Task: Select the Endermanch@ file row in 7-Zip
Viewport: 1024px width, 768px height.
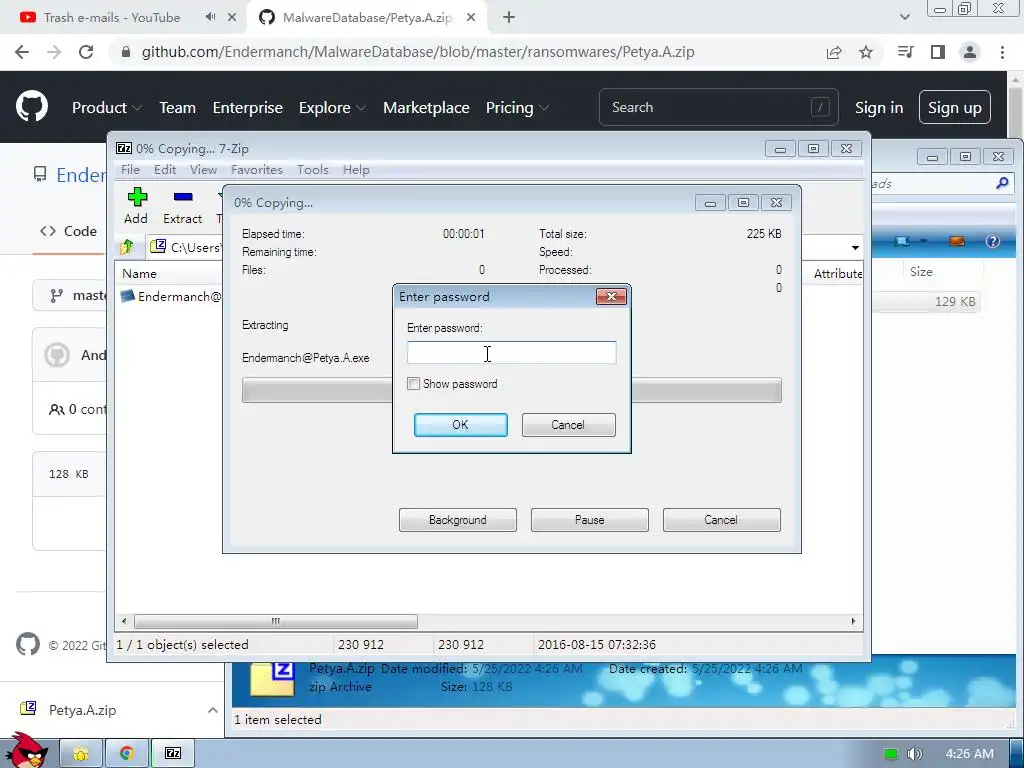Action: [171, 296]
